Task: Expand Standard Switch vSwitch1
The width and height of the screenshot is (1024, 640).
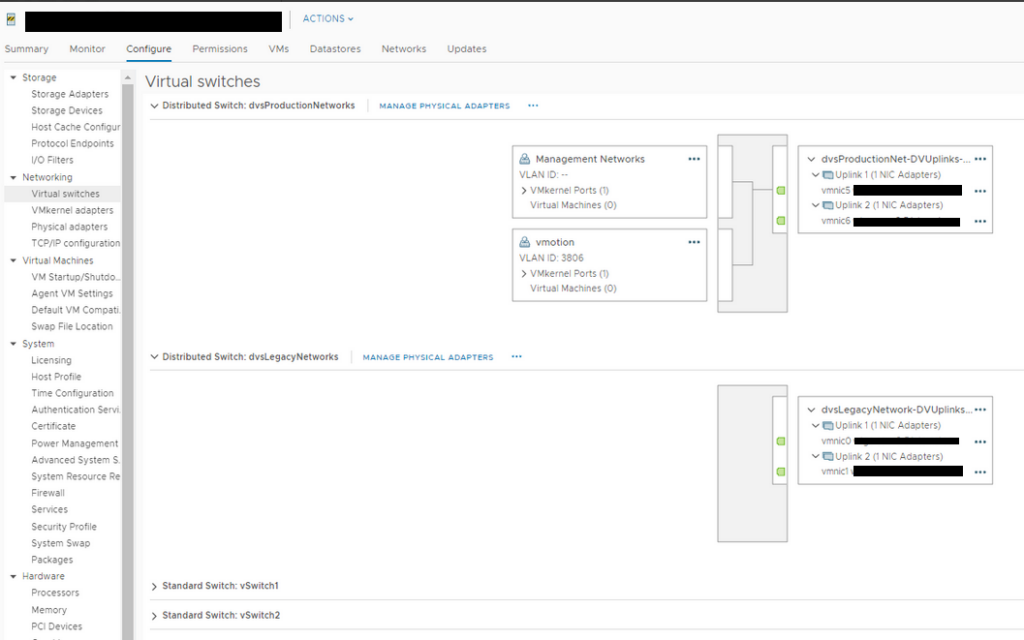Action: 154,586
